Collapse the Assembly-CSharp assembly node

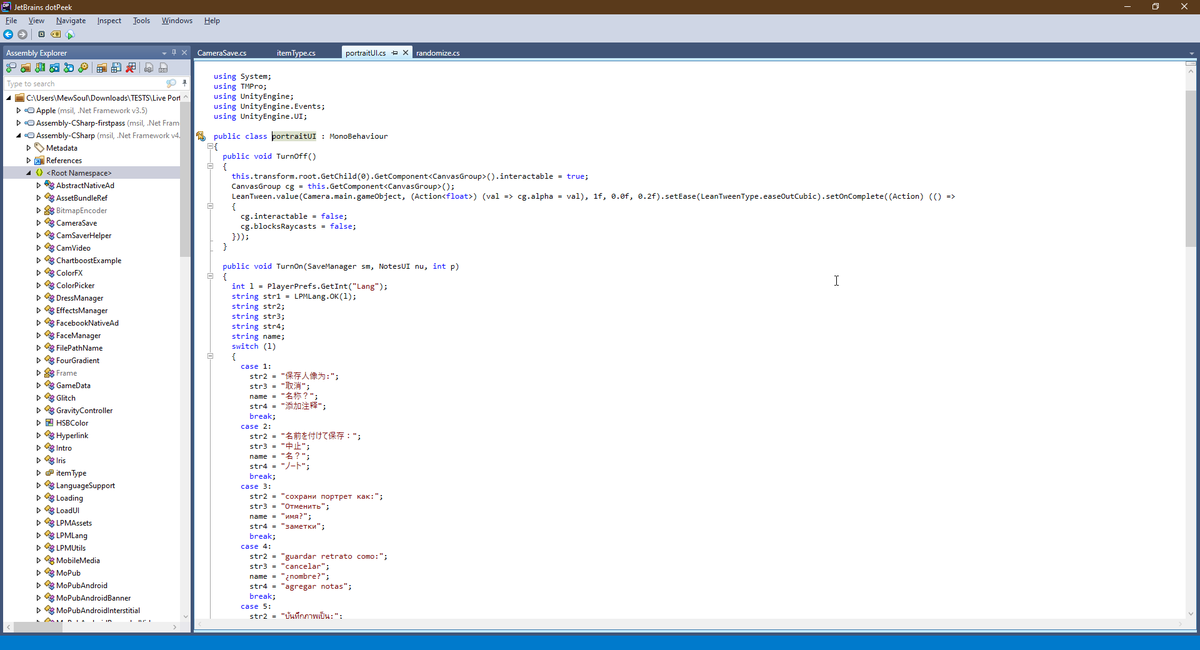coord(18,135)
